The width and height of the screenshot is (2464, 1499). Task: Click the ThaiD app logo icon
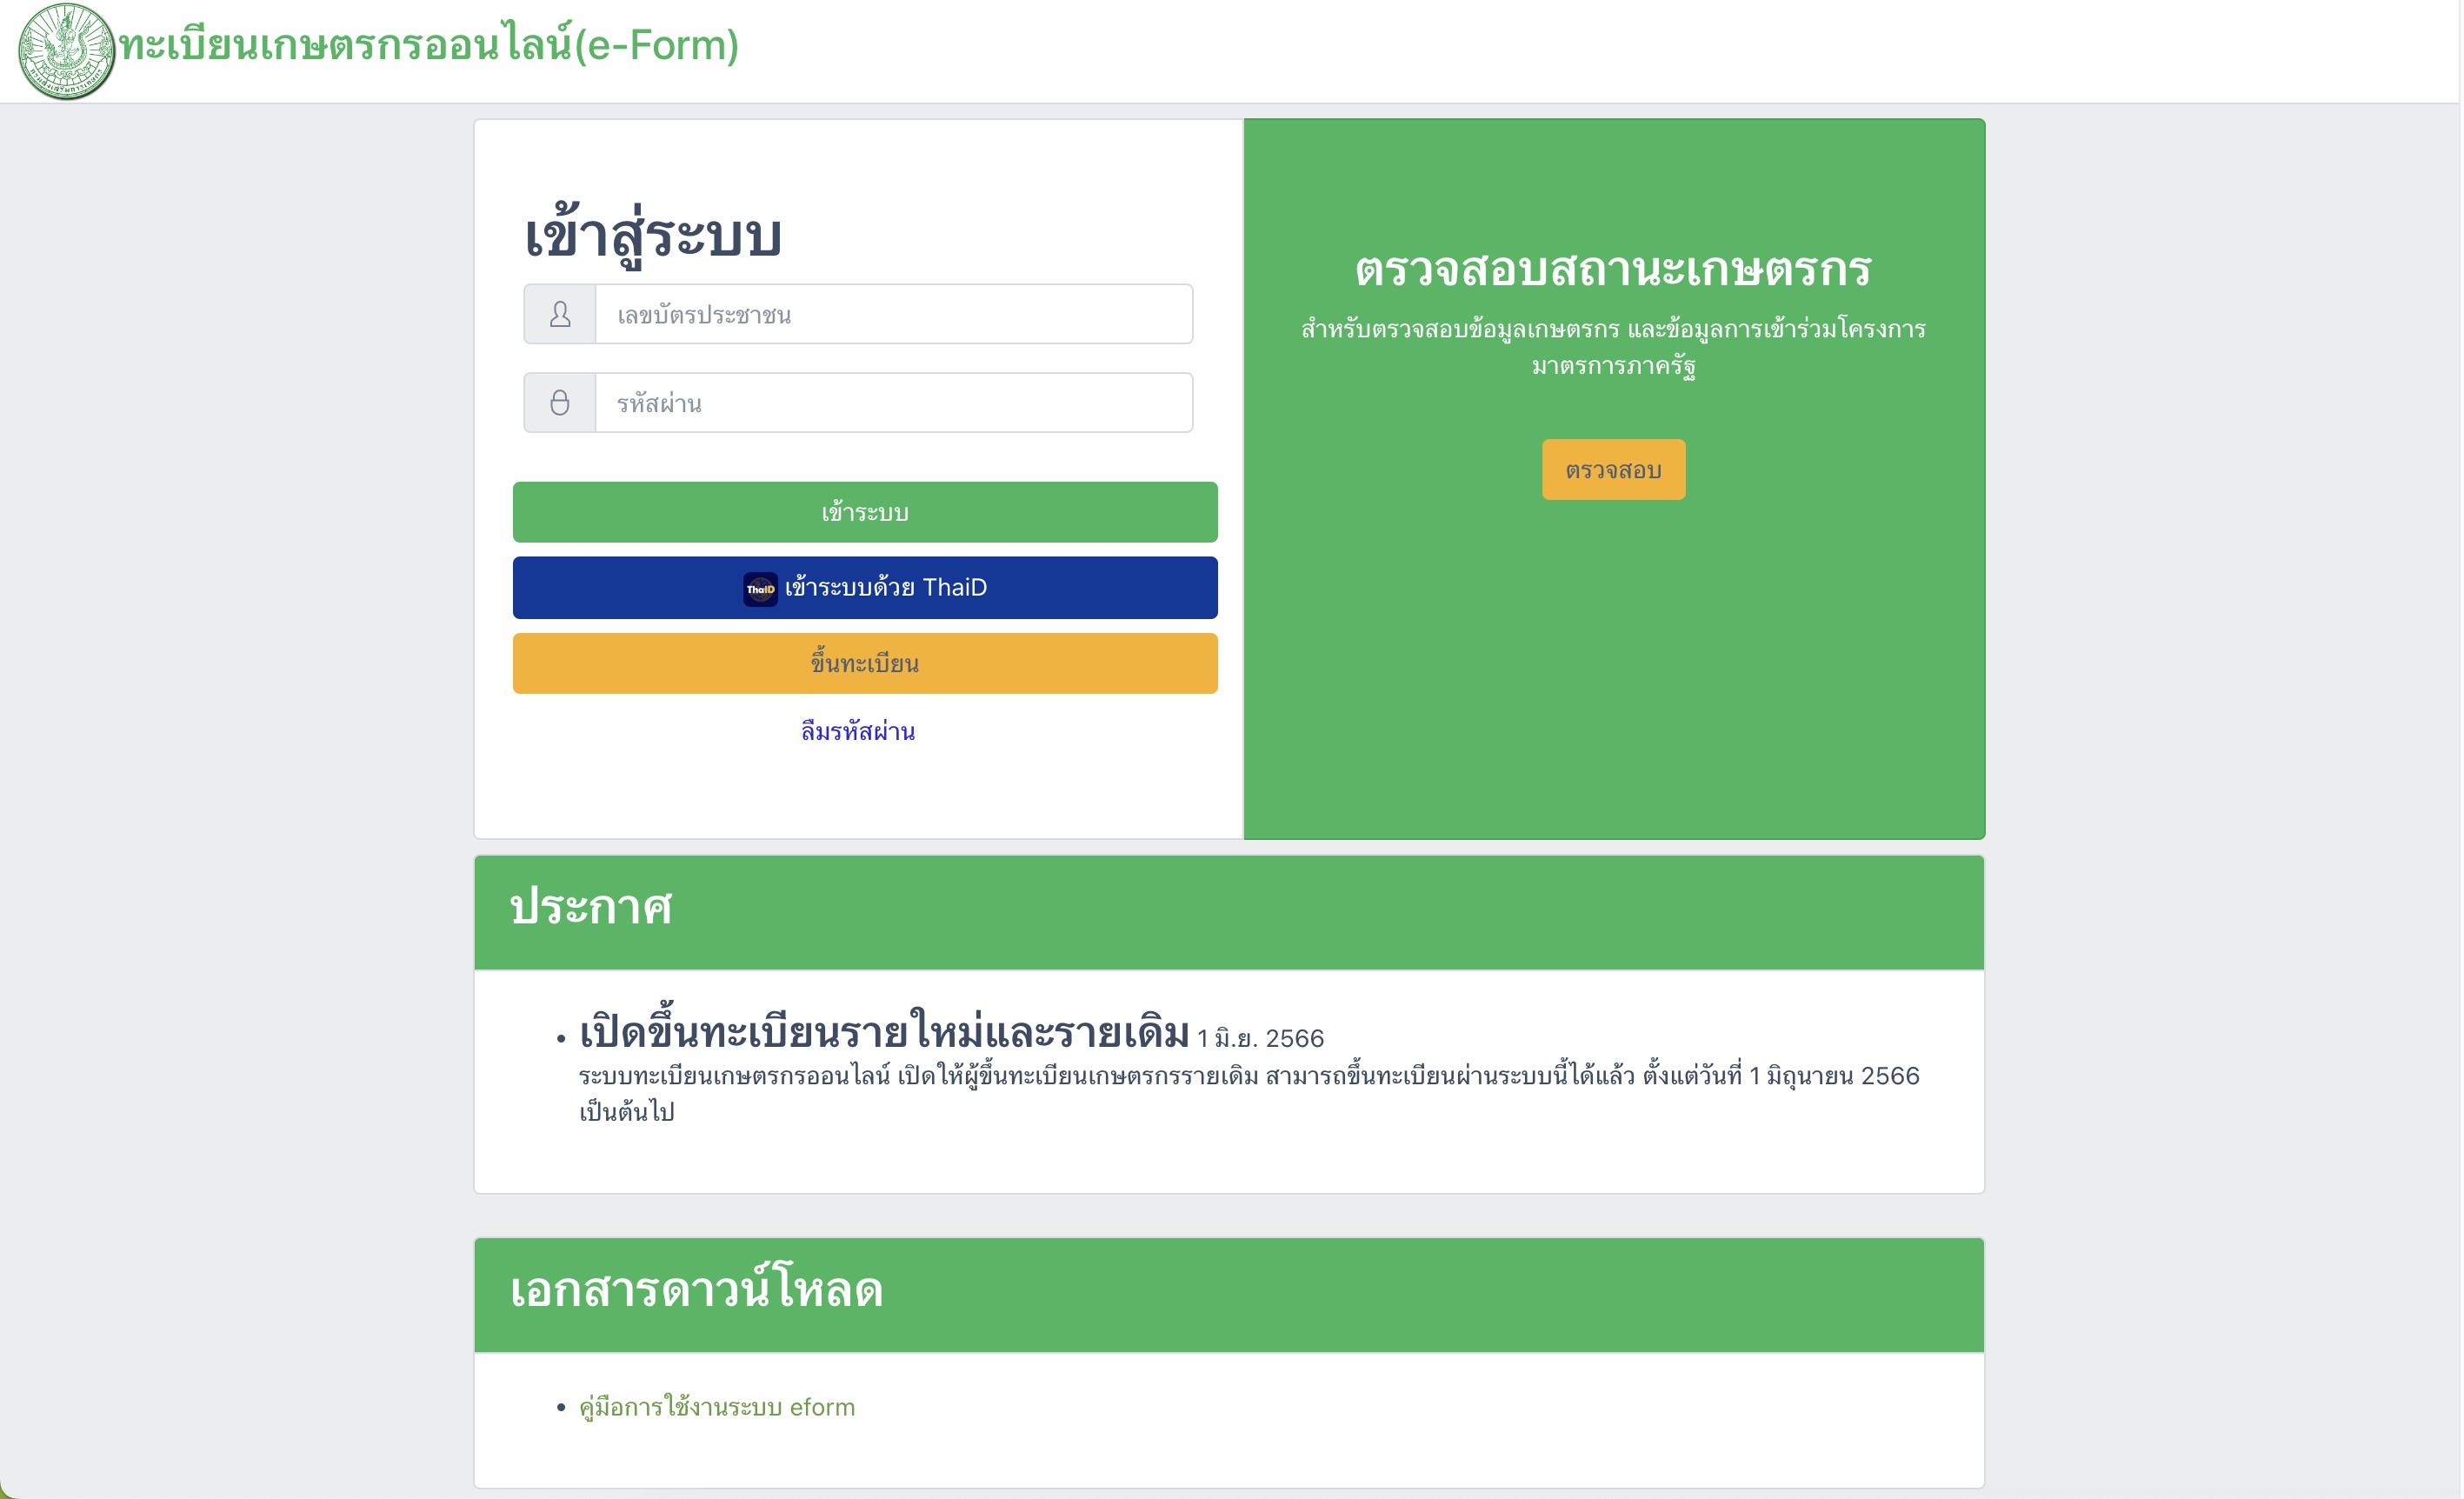tap(760, 588)
